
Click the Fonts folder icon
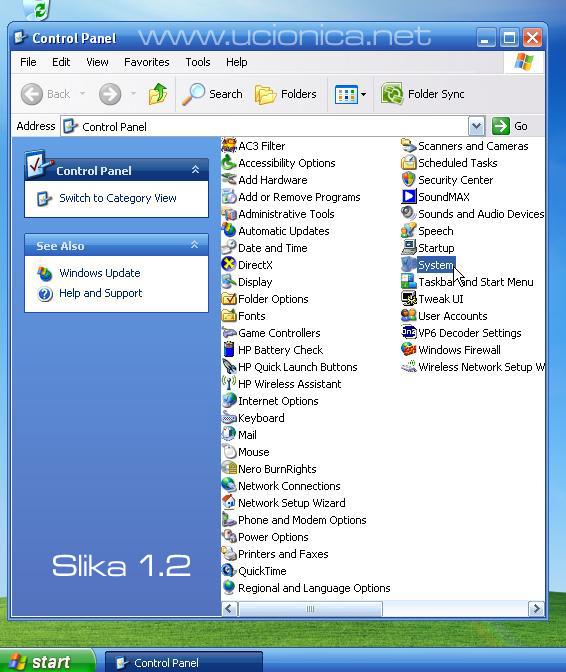(229, 315)
